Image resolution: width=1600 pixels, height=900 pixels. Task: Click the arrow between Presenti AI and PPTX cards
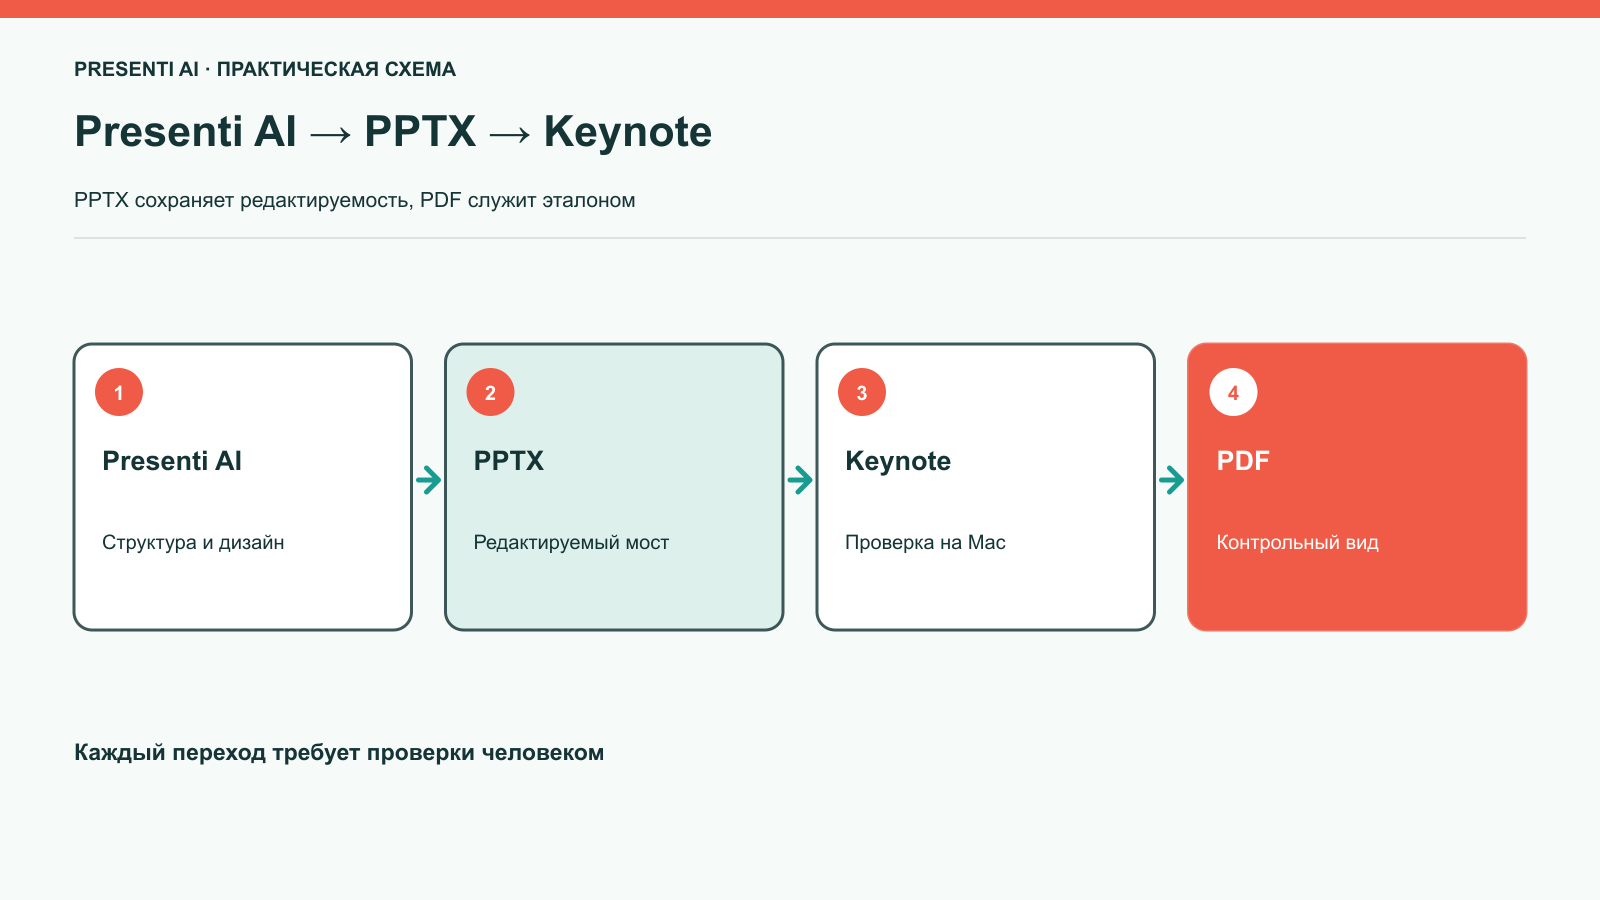pos(429,480)
